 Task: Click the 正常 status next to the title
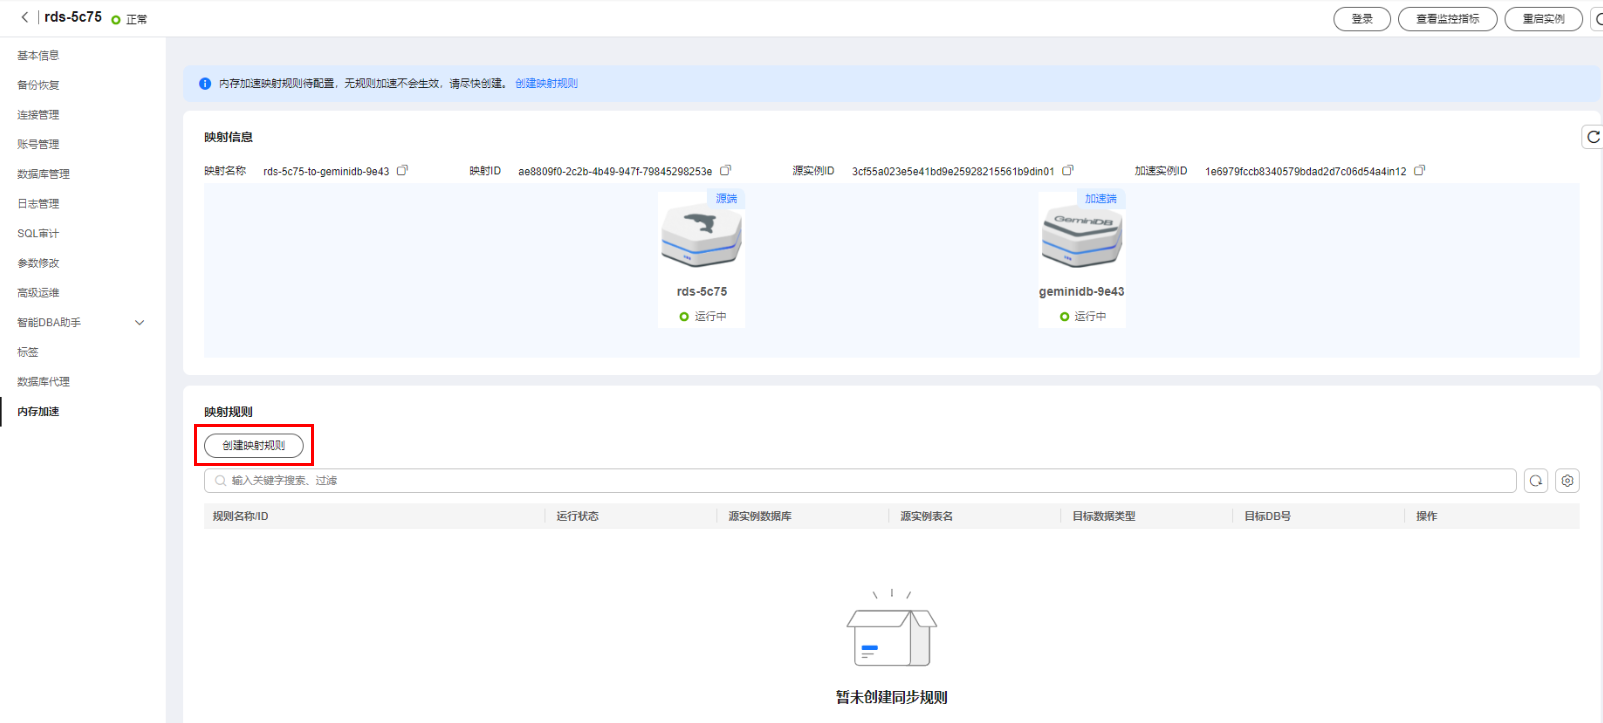[130, 20]
